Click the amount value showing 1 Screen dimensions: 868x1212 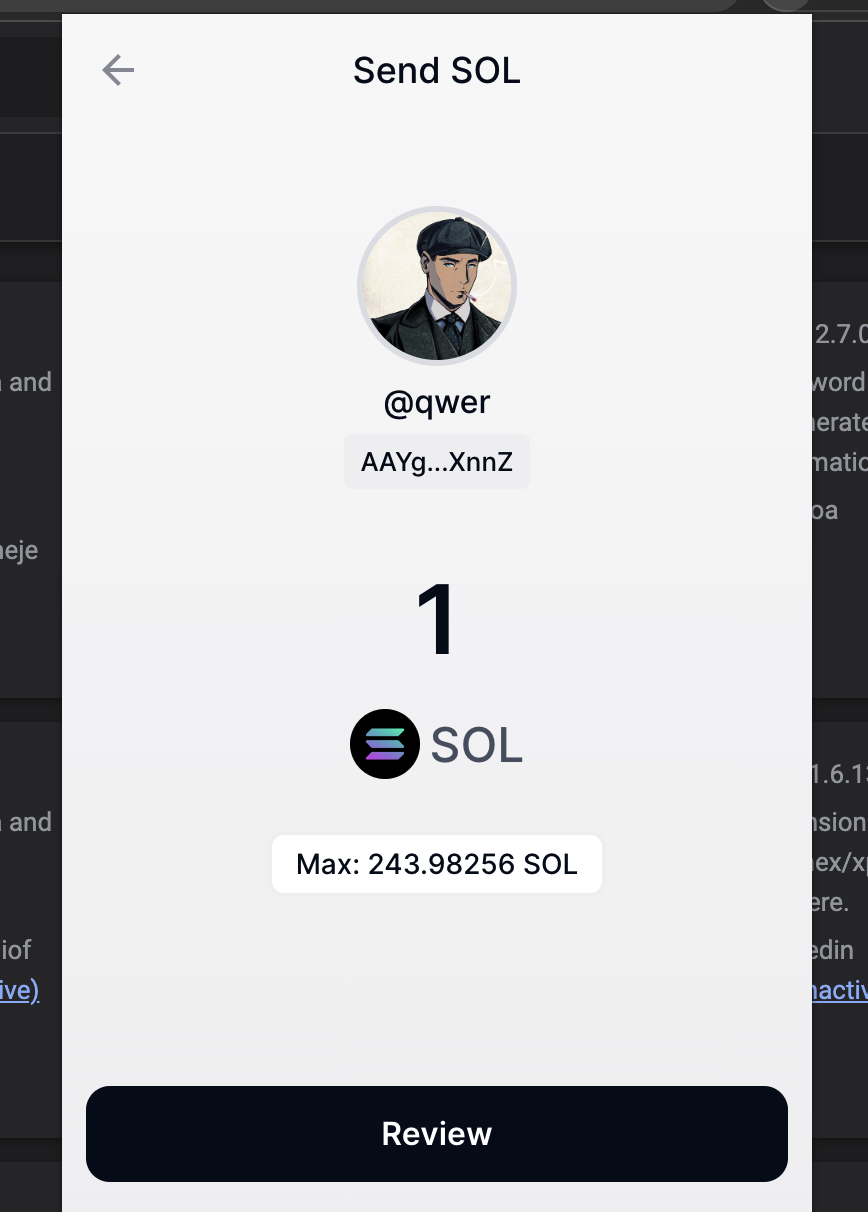point(437,621)
